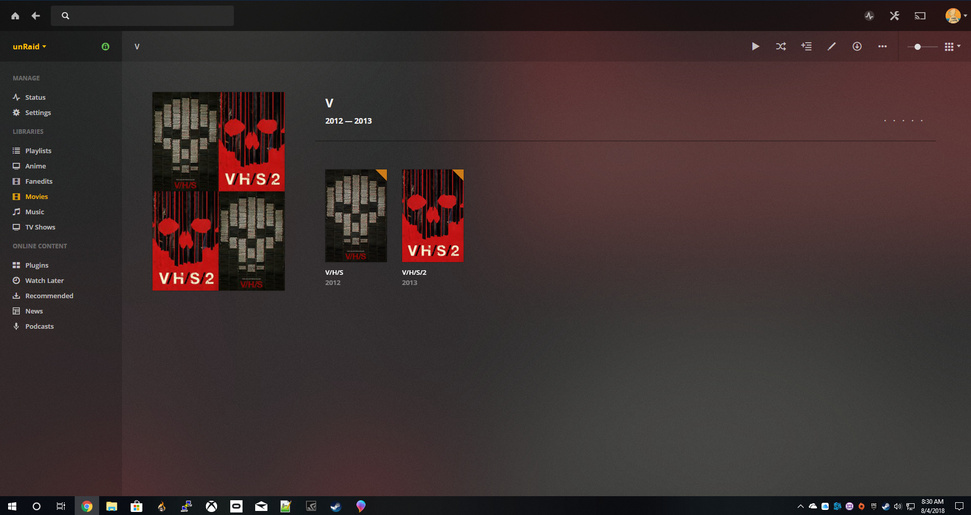This screenshot has width=971, height=515.
Task: Click the green secure connection icon
Action: pos(105,46)
